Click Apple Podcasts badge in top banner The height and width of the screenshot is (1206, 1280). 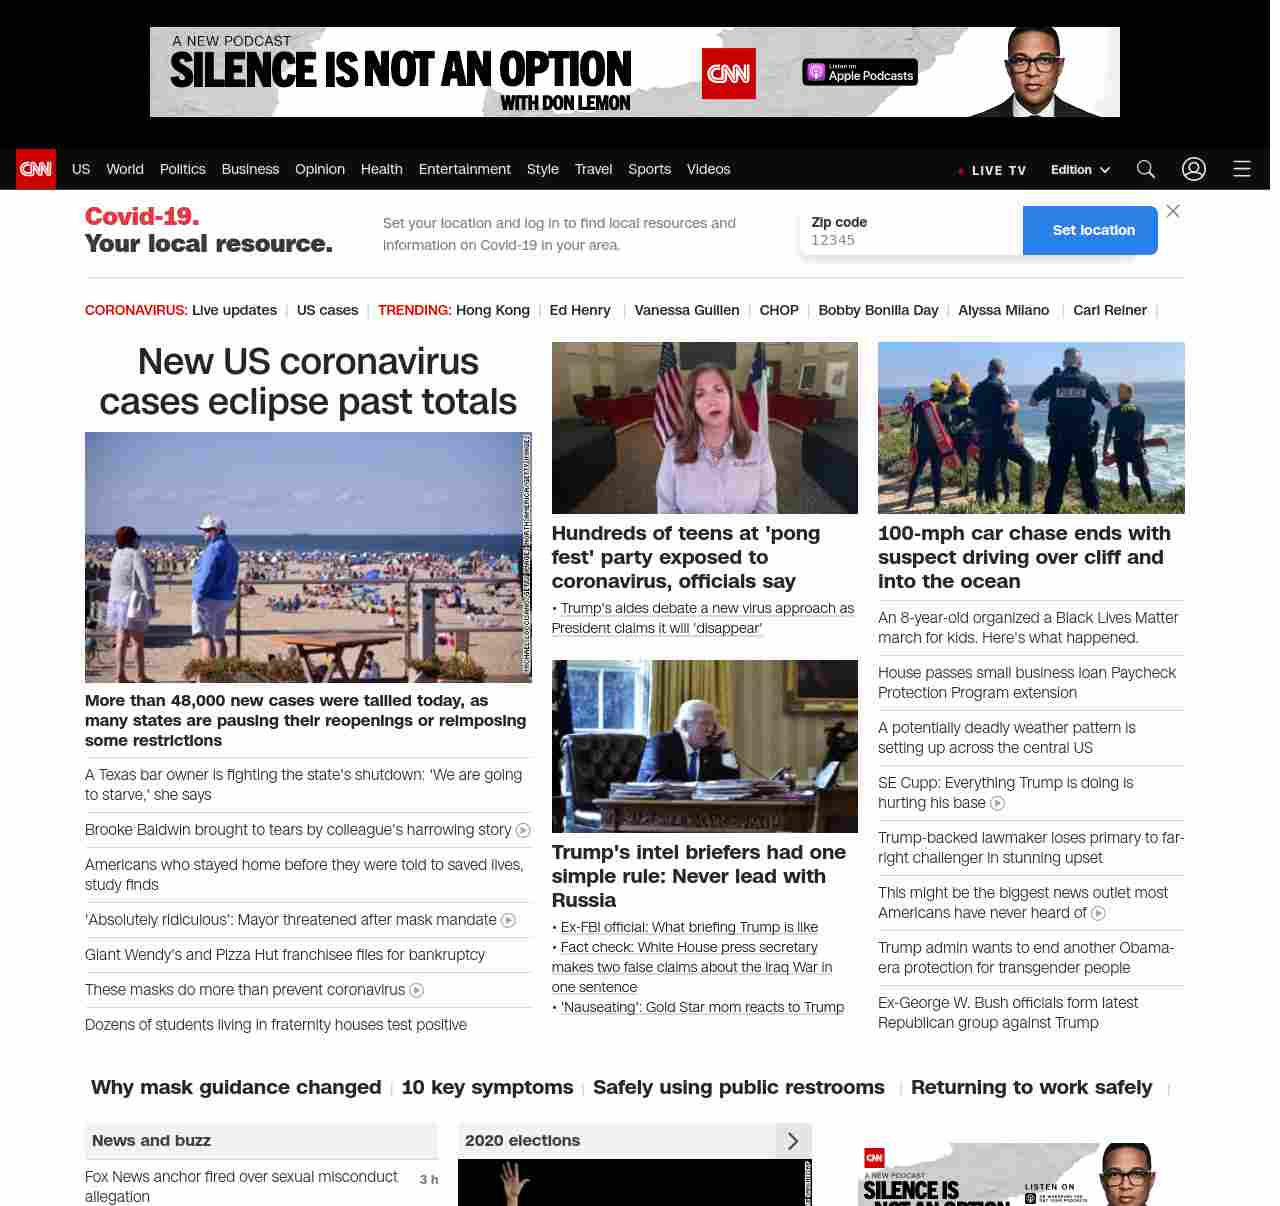(x=860, y=72)
